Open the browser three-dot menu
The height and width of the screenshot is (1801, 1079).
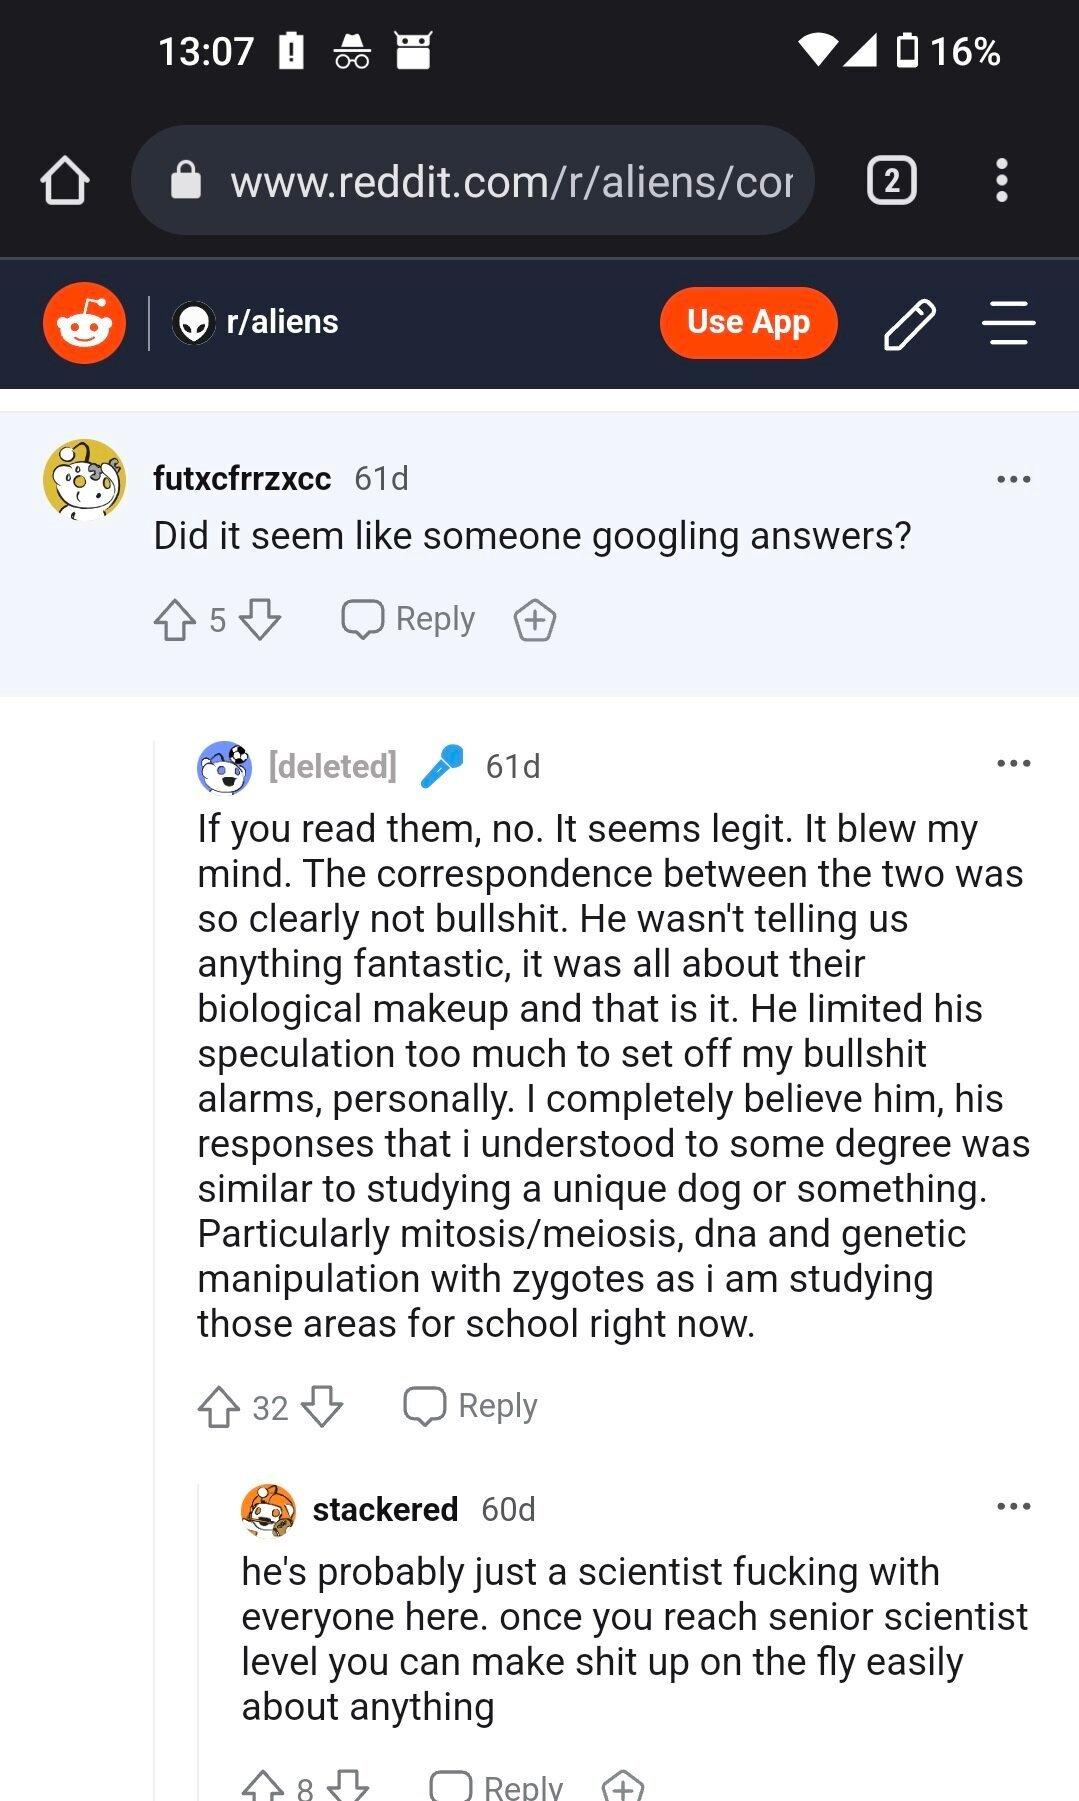click(1001, 181)
